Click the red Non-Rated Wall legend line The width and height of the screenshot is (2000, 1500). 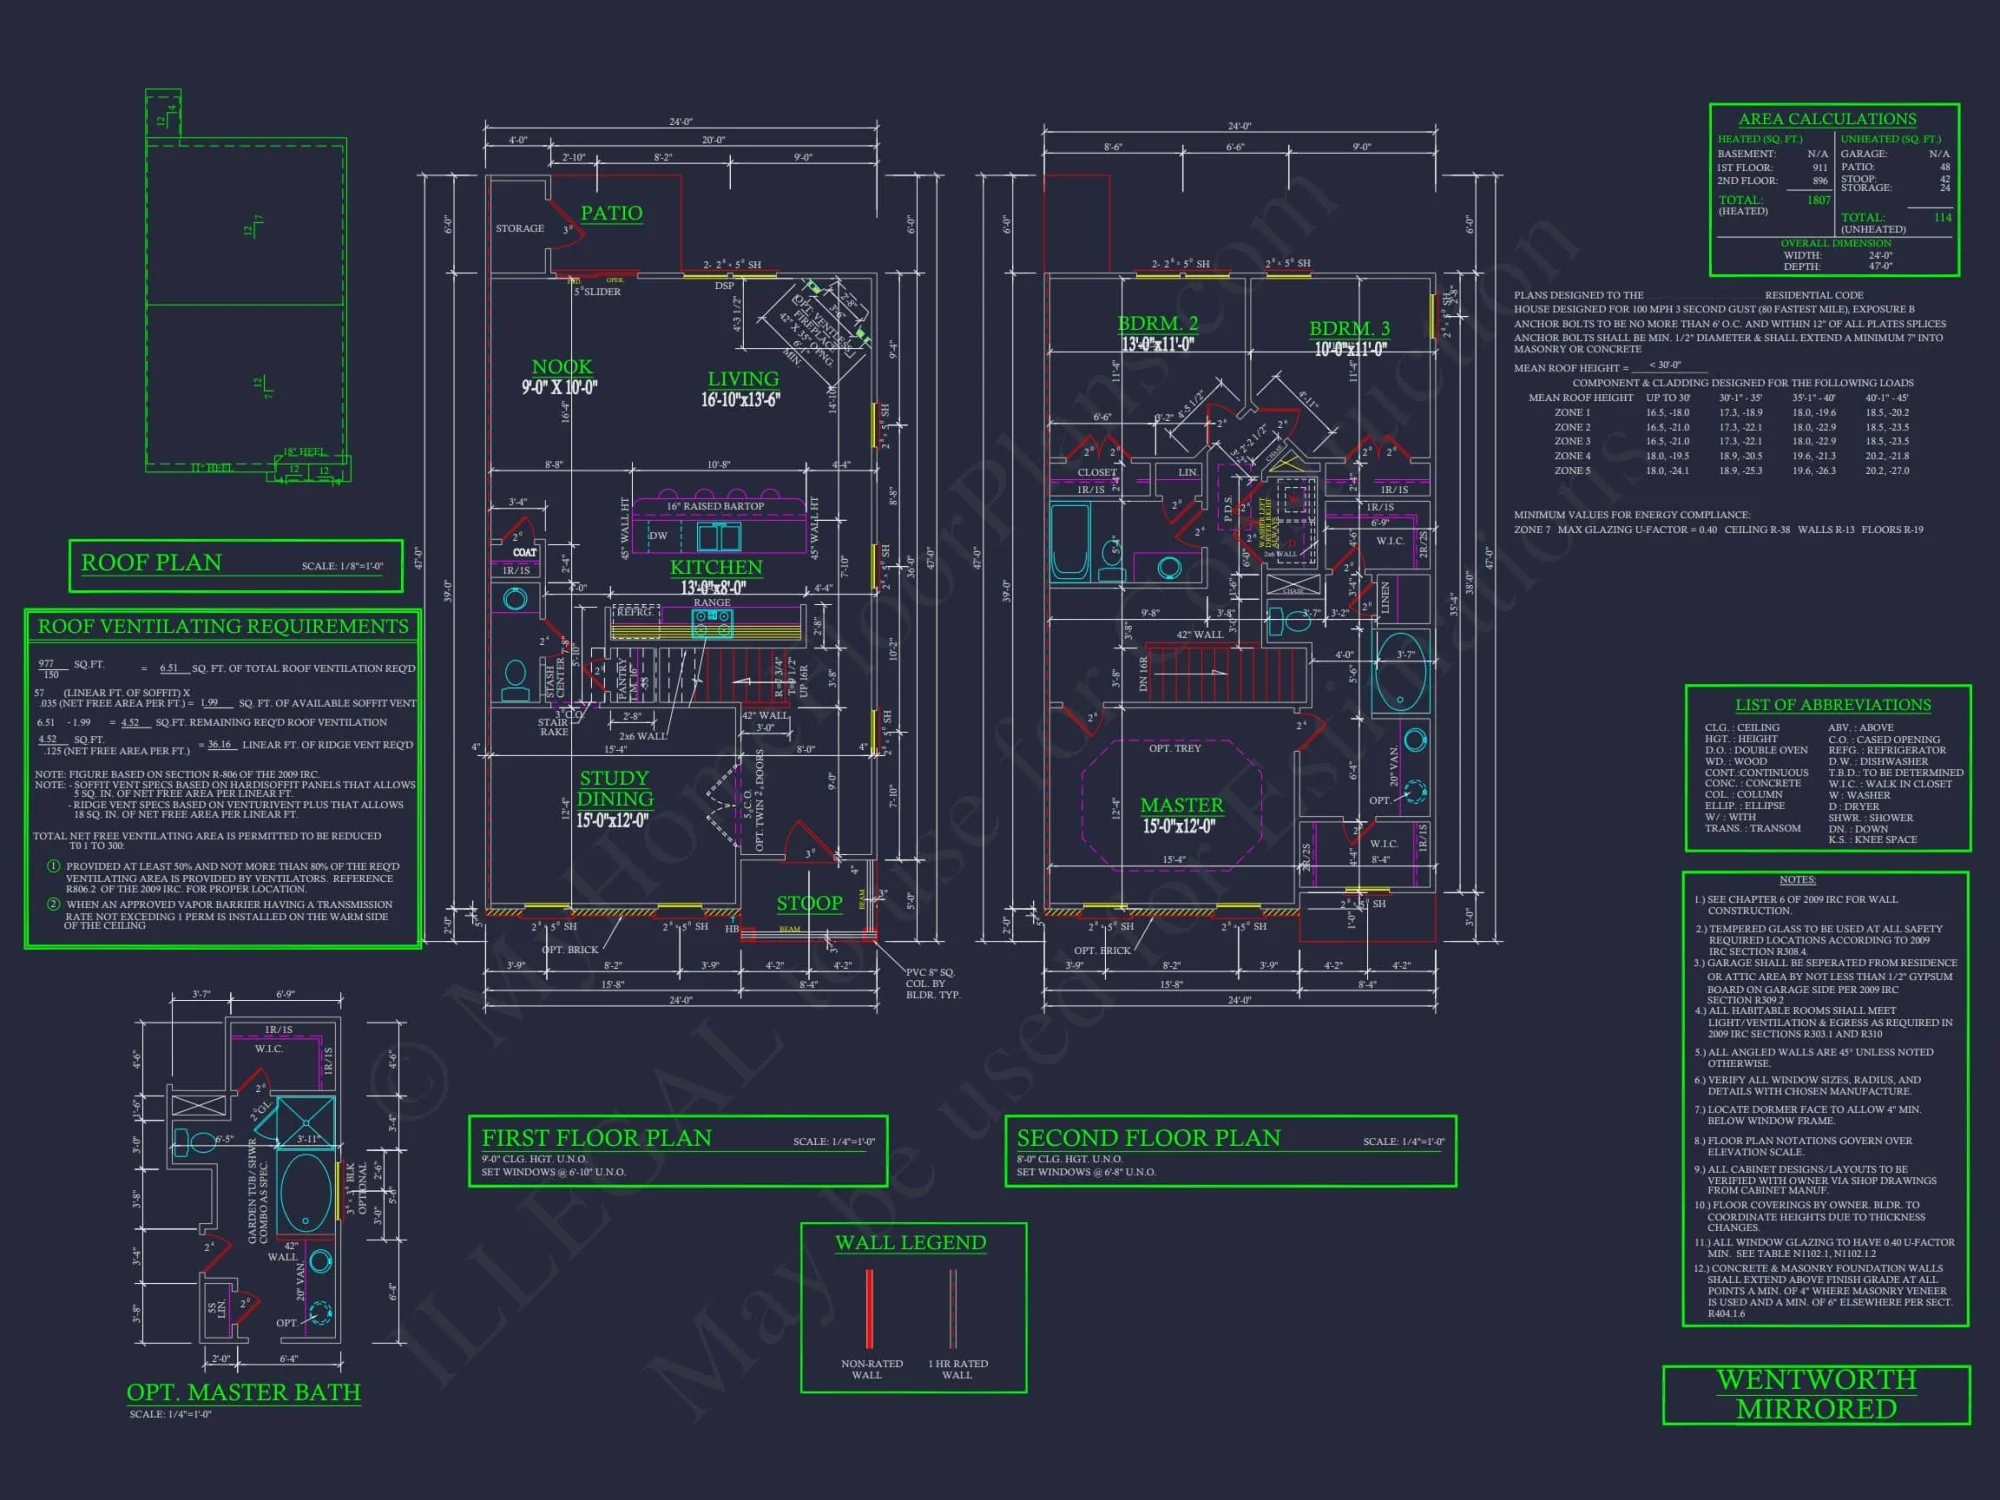click(x=869, y=1308)
